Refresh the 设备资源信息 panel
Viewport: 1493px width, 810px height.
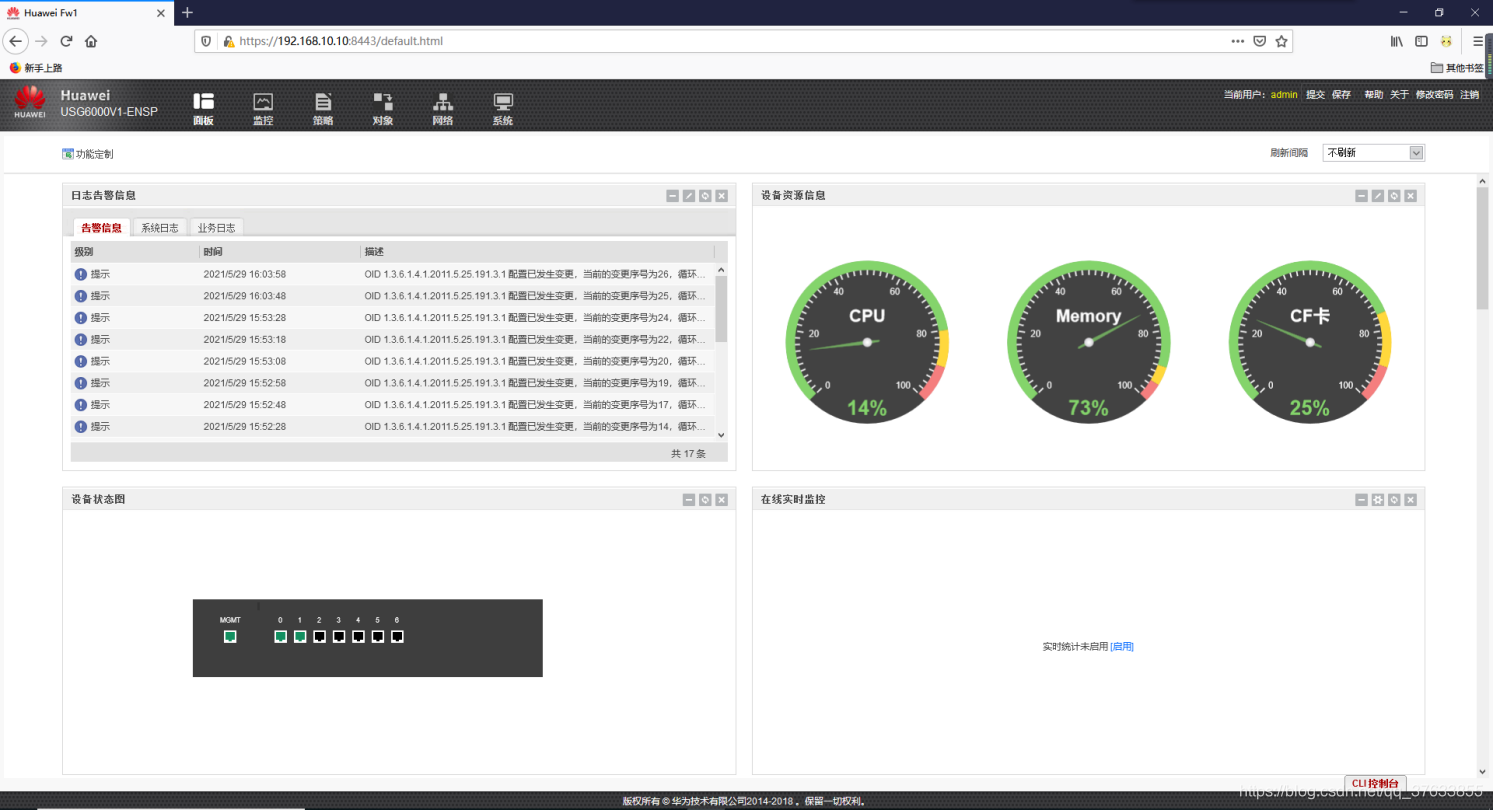(x=1394, y=196)
